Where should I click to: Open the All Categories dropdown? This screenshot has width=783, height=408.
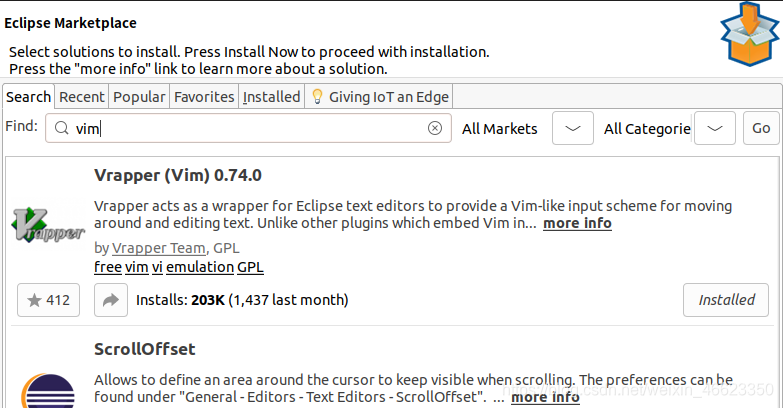[715, 128]
